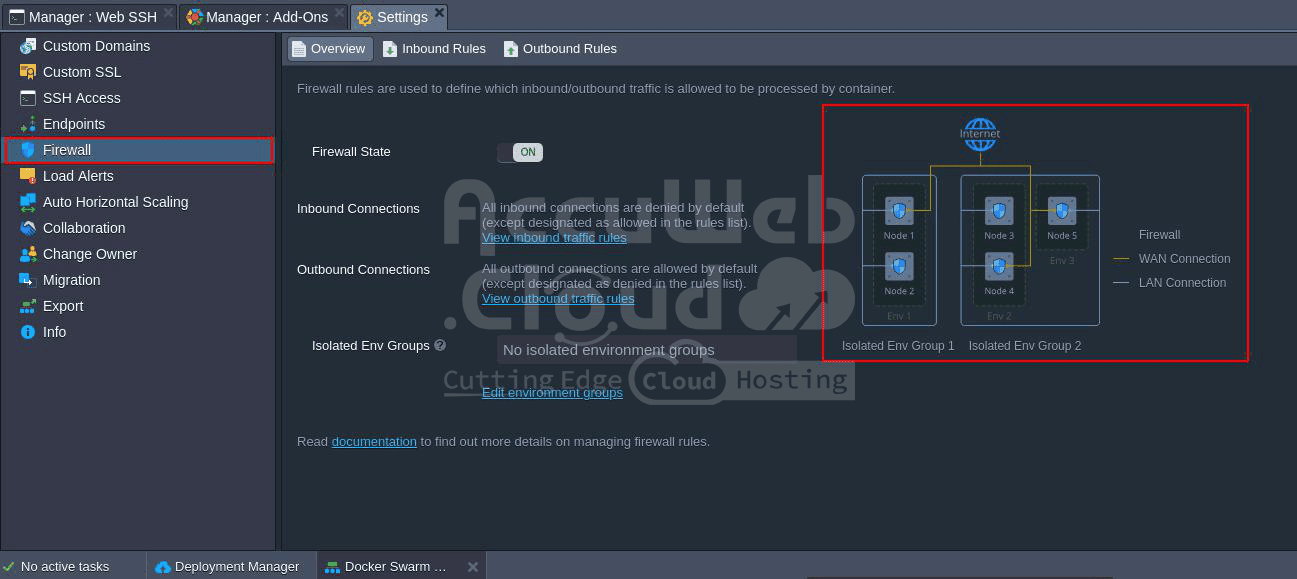Open the documentation link
The image size is (1297, 579).
click(374, 441)
